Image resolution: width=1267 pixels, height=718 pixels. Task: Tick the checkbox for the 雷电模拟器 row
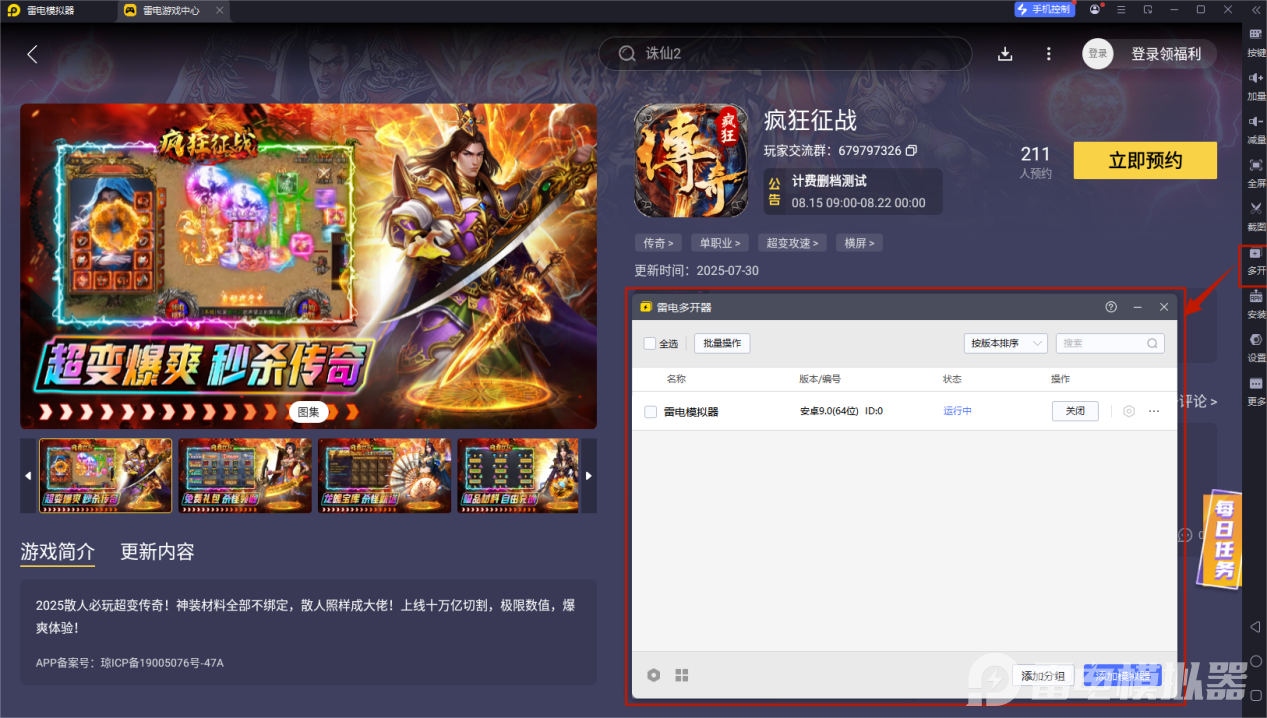click(650, 411)
